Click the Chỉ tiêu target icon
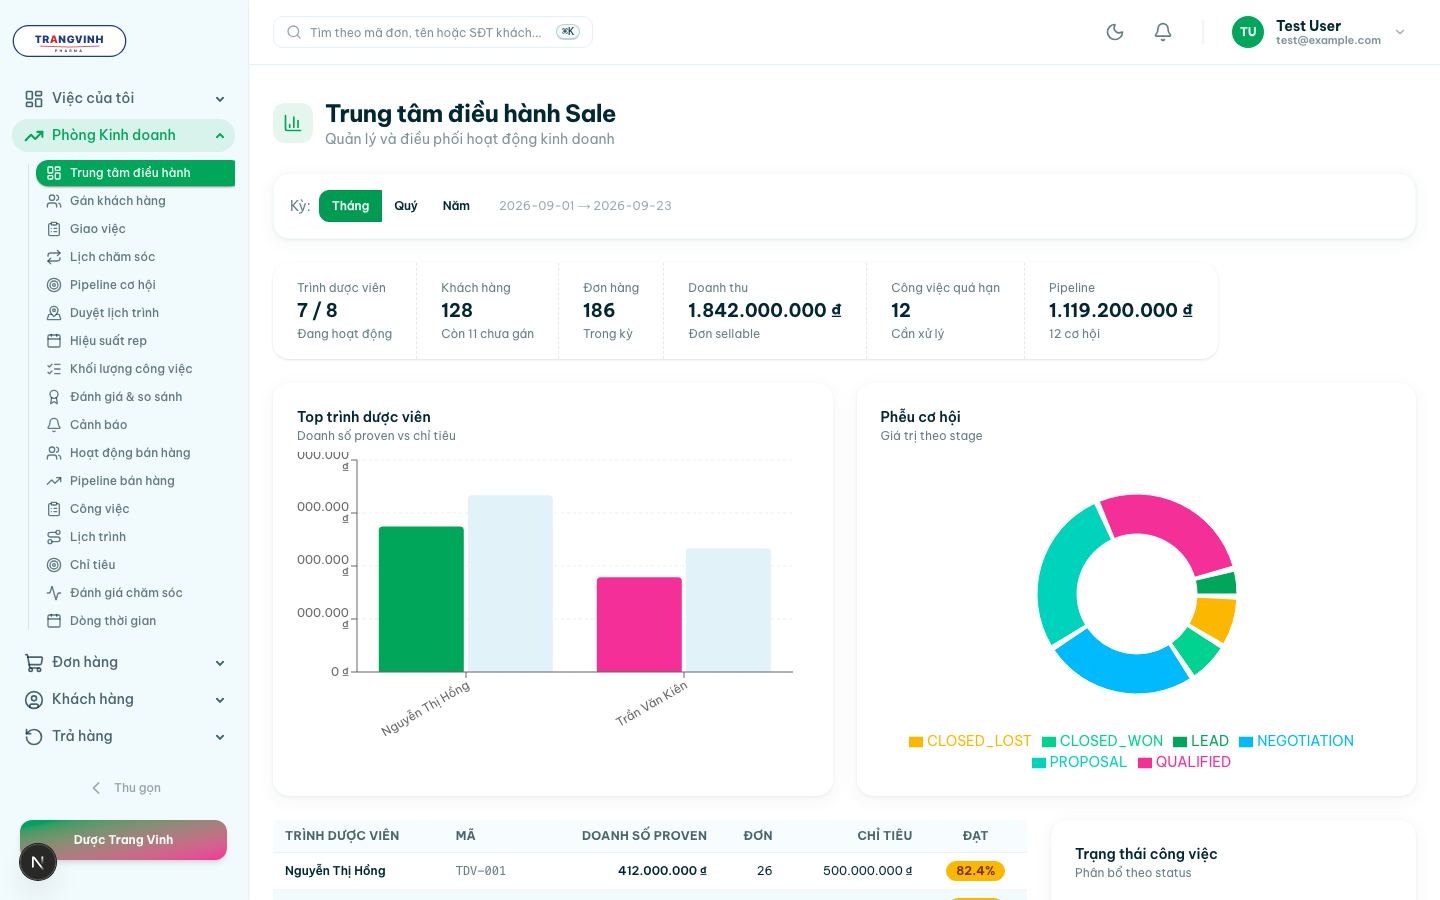 coord(54,565)
